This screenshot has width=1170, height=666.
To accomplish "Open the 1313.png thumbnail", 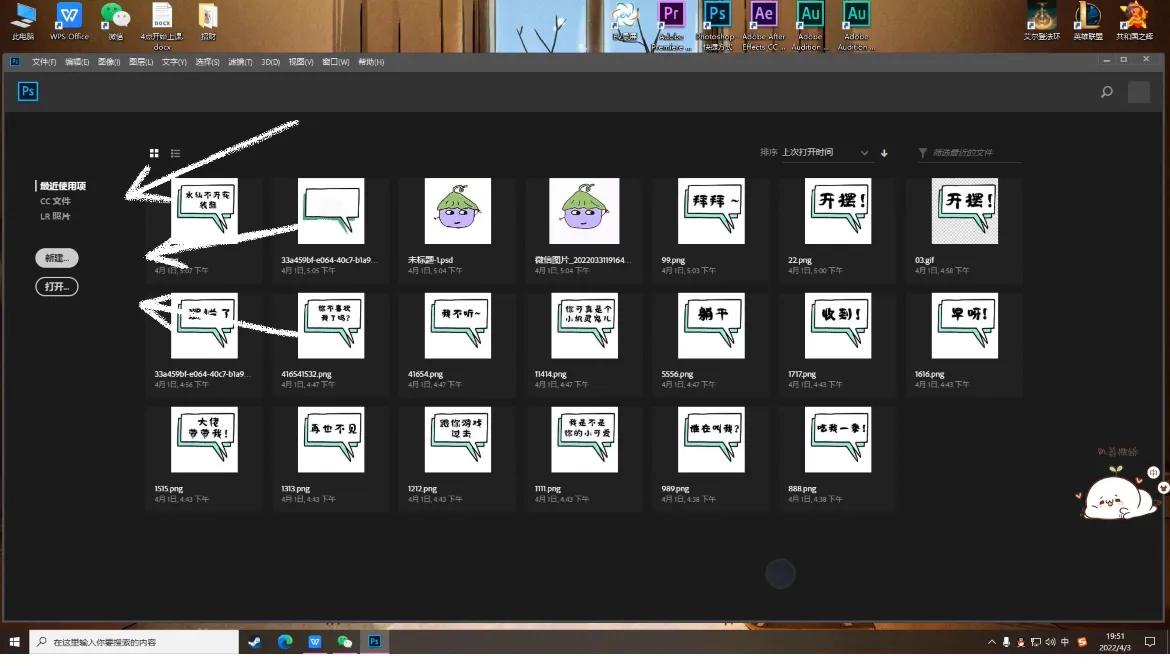I will (331, 440).
